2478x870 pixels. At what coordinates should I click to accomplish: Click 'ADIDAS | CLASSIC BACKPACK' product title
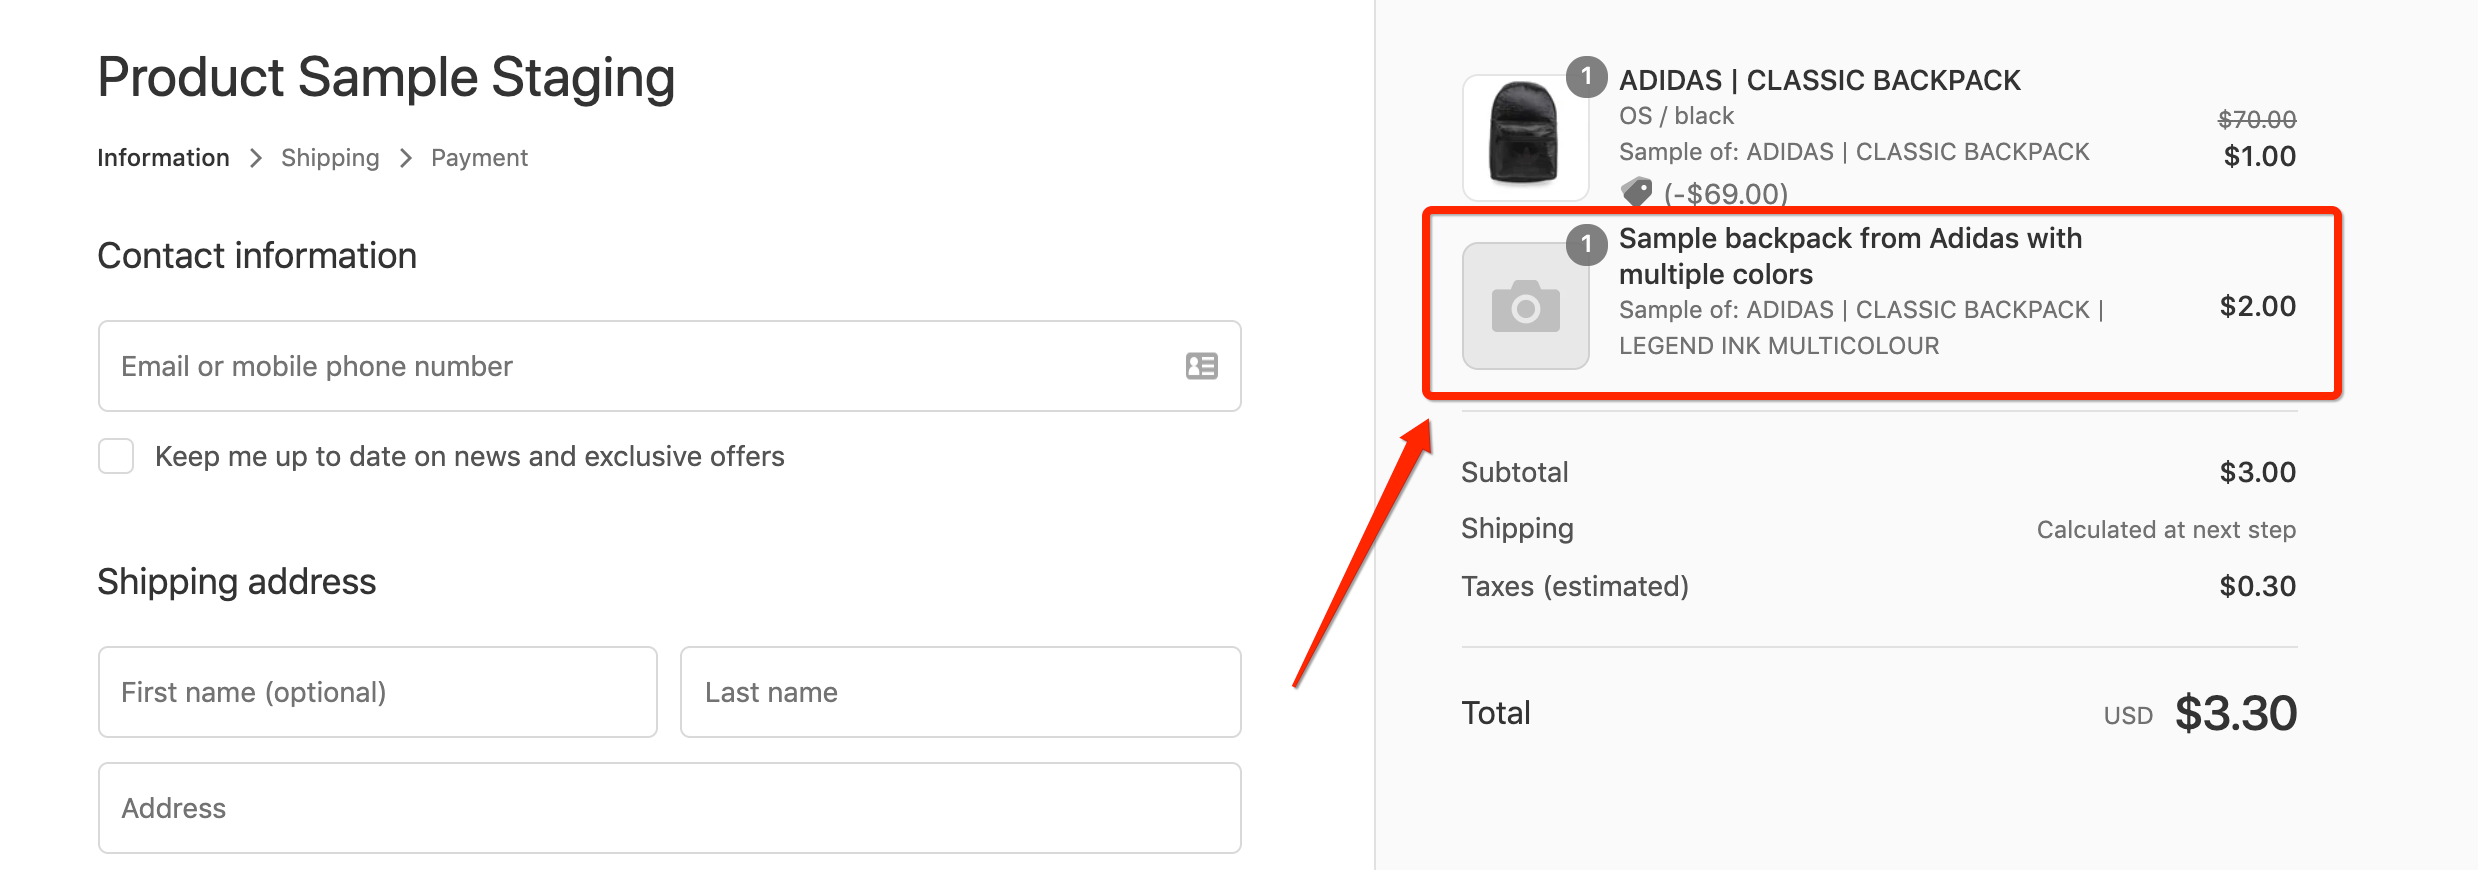(x=1820, y=80)
